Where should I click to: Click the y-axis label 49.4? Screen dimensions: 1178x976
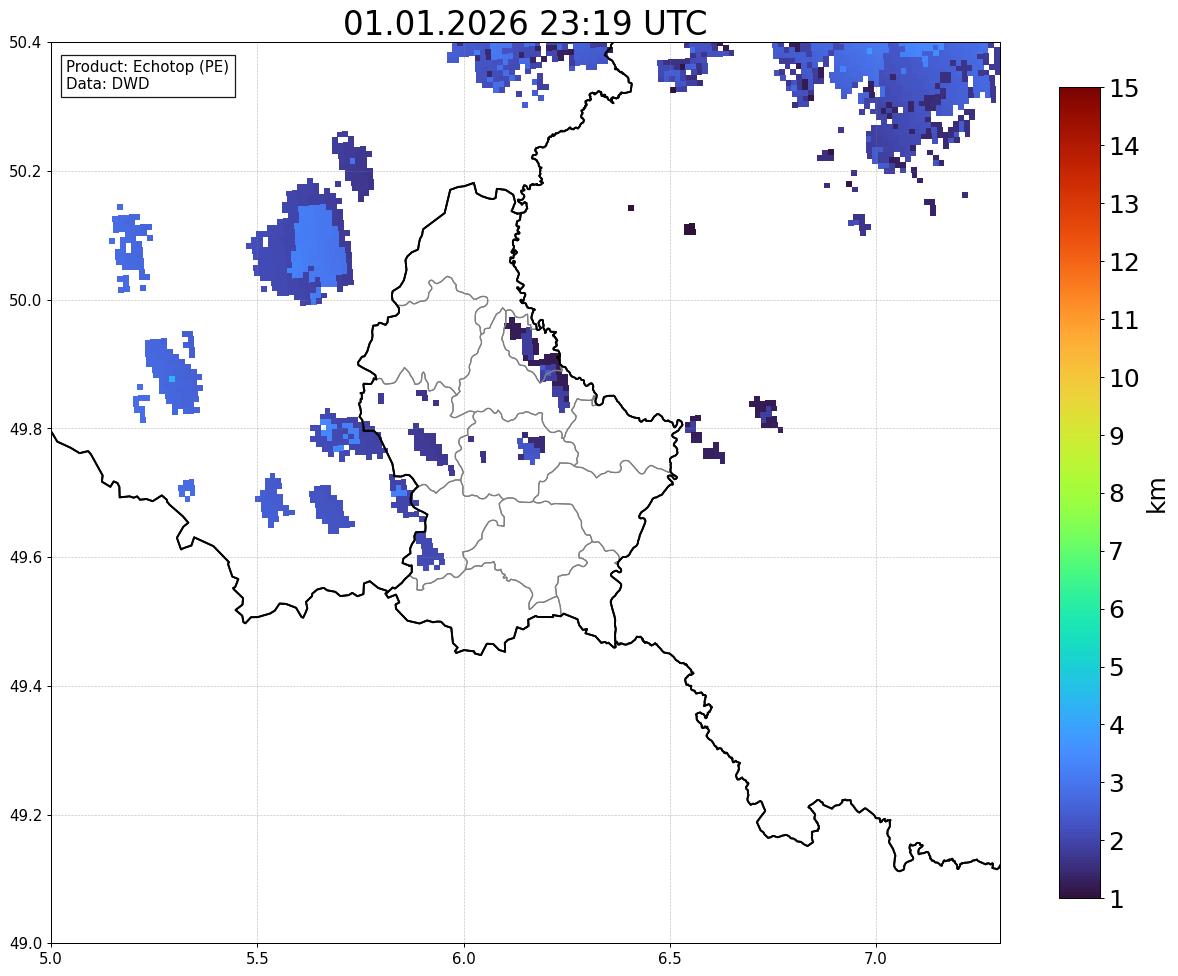[x=25, y=687]
